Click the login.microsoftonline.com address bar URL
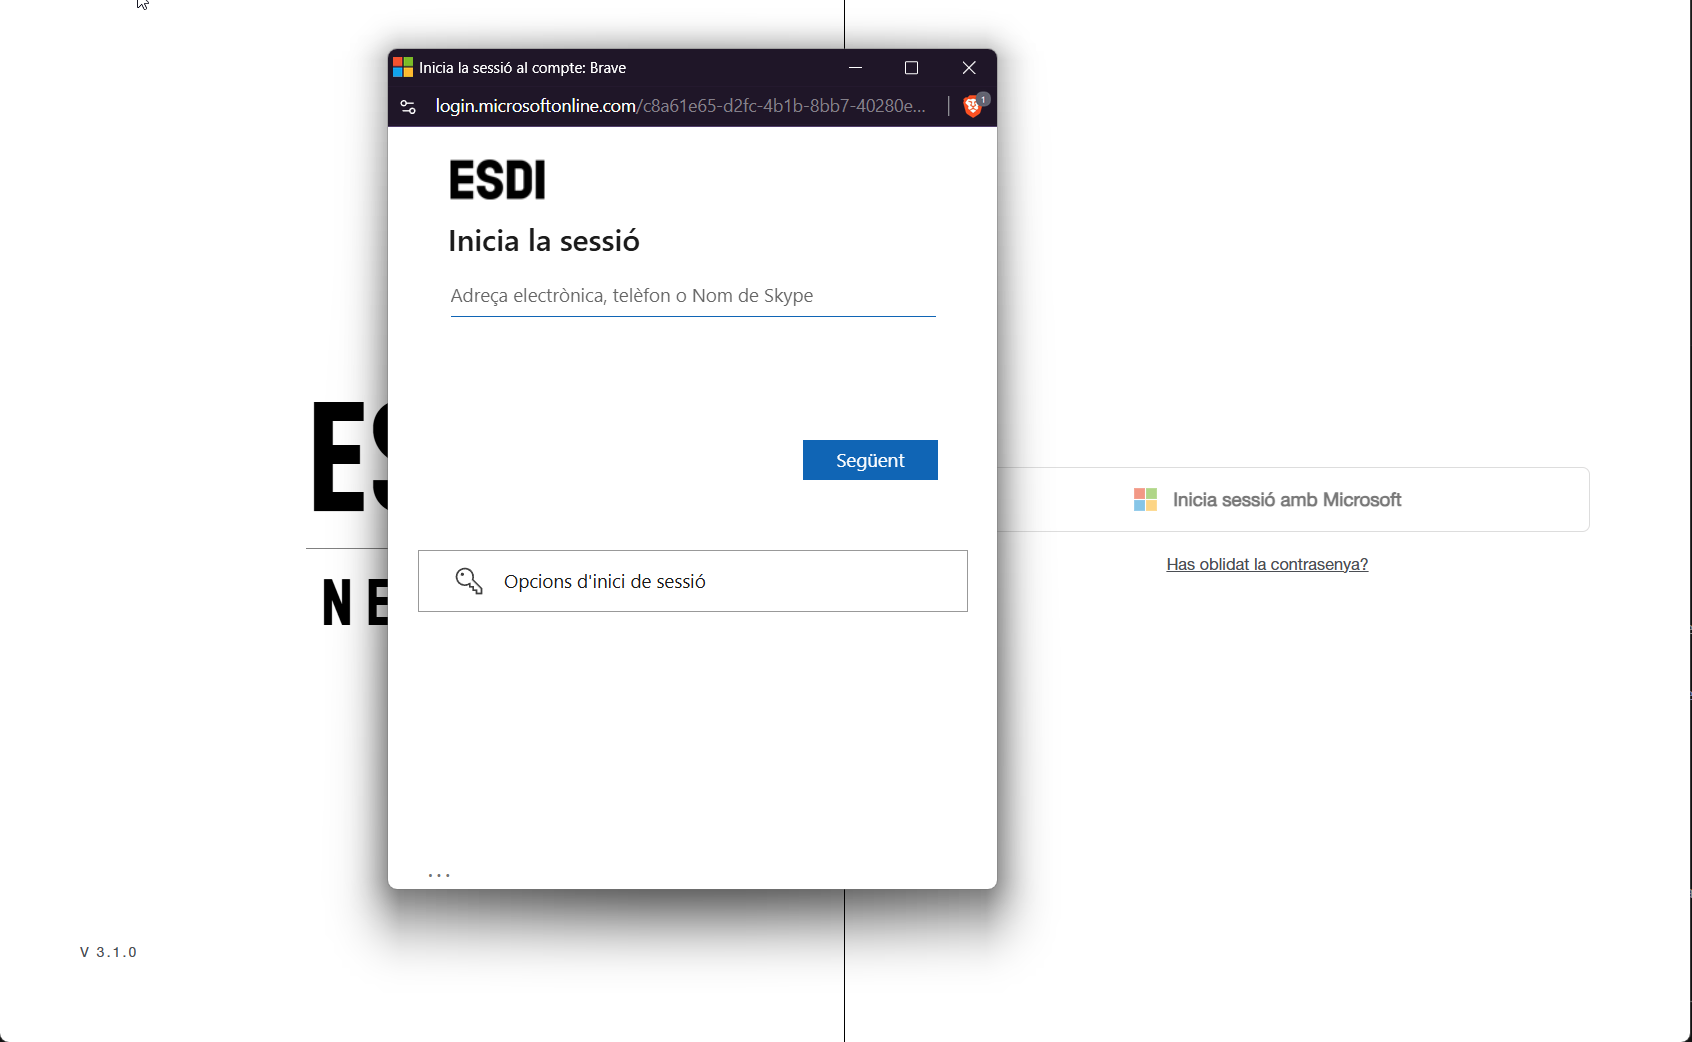Image resolution: width=1692 pixels, height=1042 pixels. tap(680, 106)
